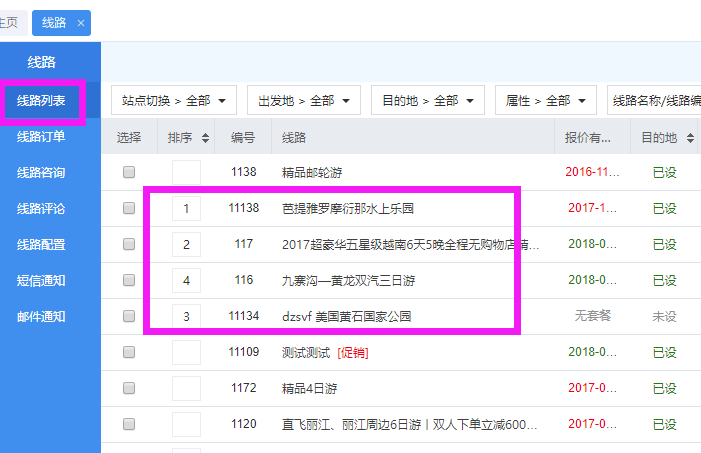701x453 pixels.
Task: Select 短信通知 from sidebar
Action: pos(41,281)
